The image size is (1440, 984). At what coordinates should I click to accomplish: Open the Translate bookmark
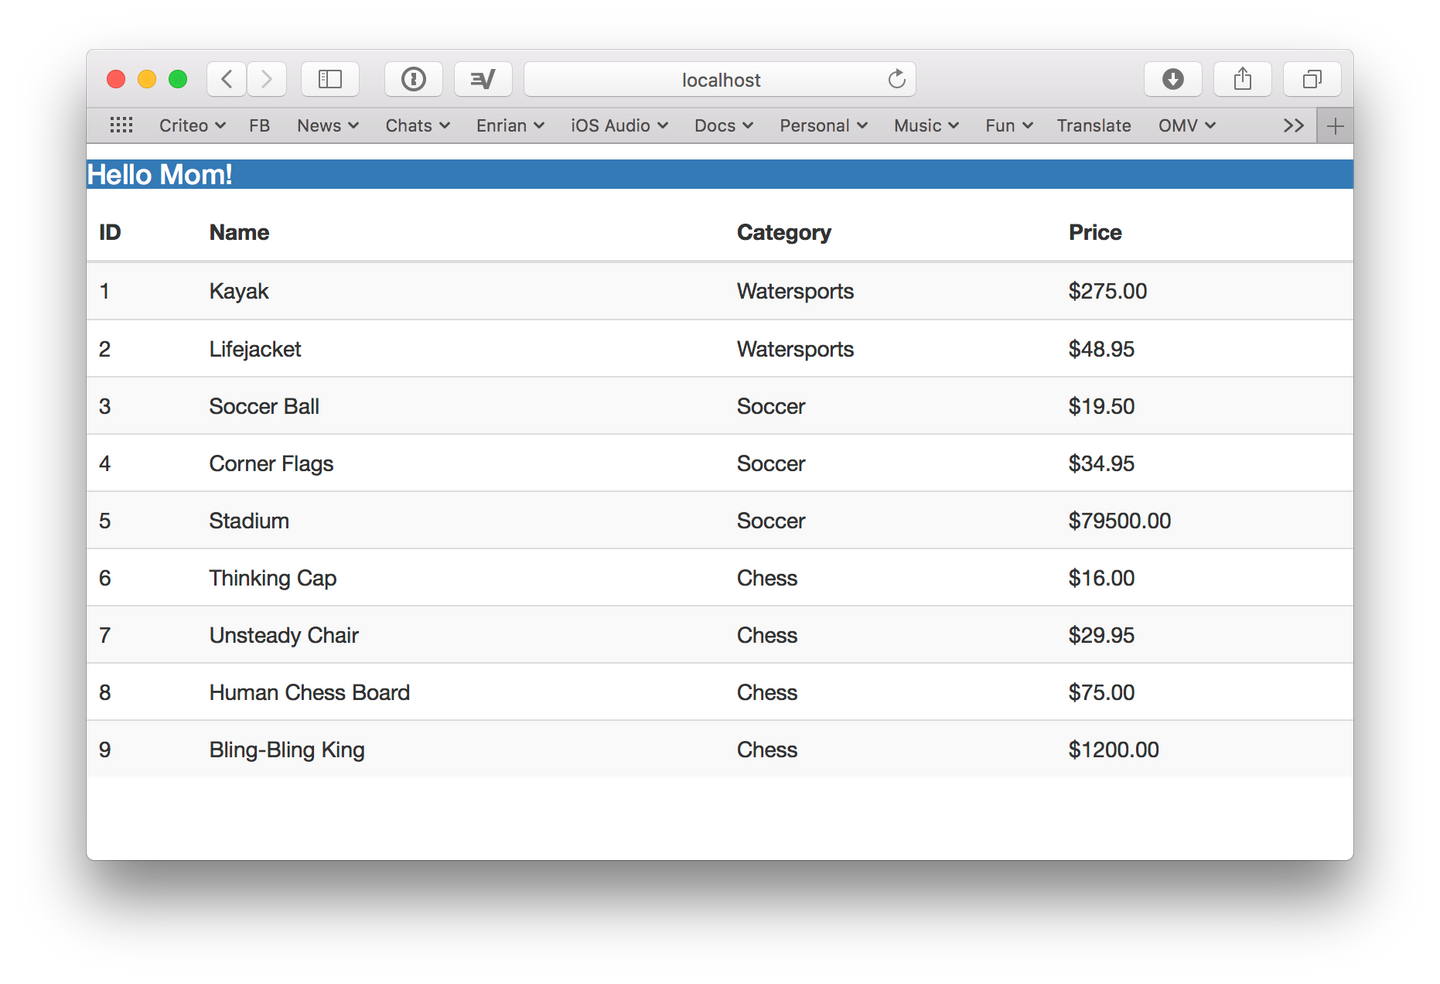tap(1094, 125)
